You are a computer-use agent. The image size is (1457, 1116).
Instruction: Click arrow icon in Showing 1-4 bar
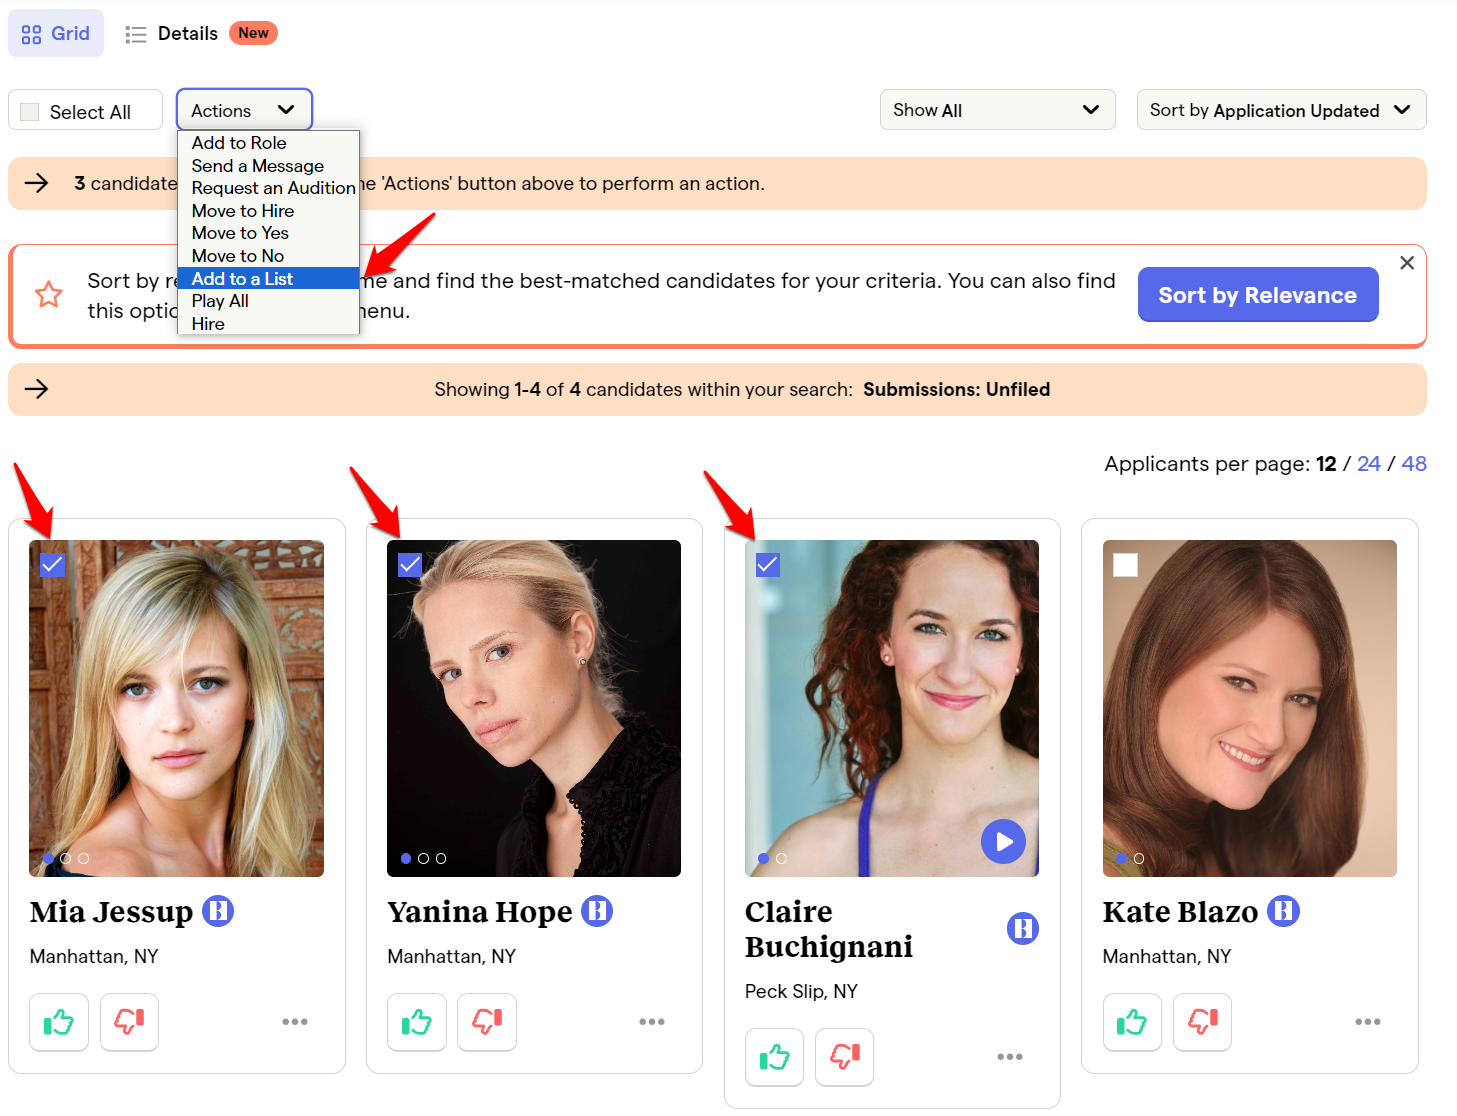point(37,389)
